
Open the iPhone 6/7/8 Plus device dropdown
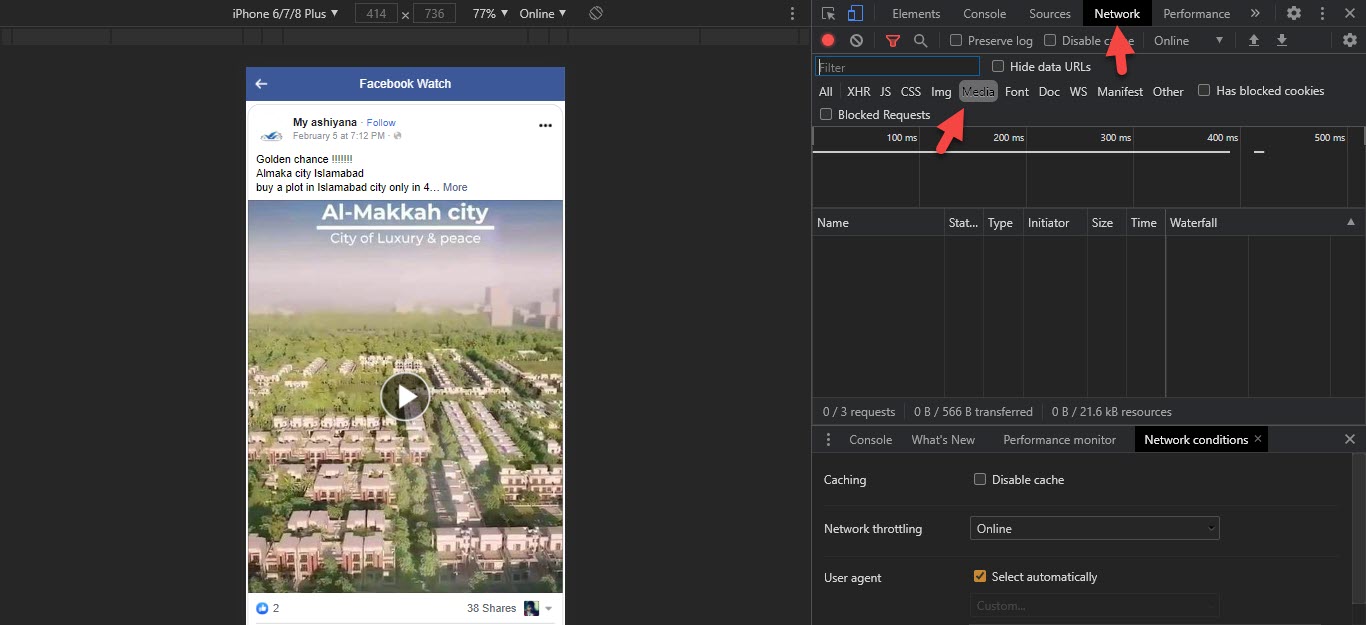285,14
